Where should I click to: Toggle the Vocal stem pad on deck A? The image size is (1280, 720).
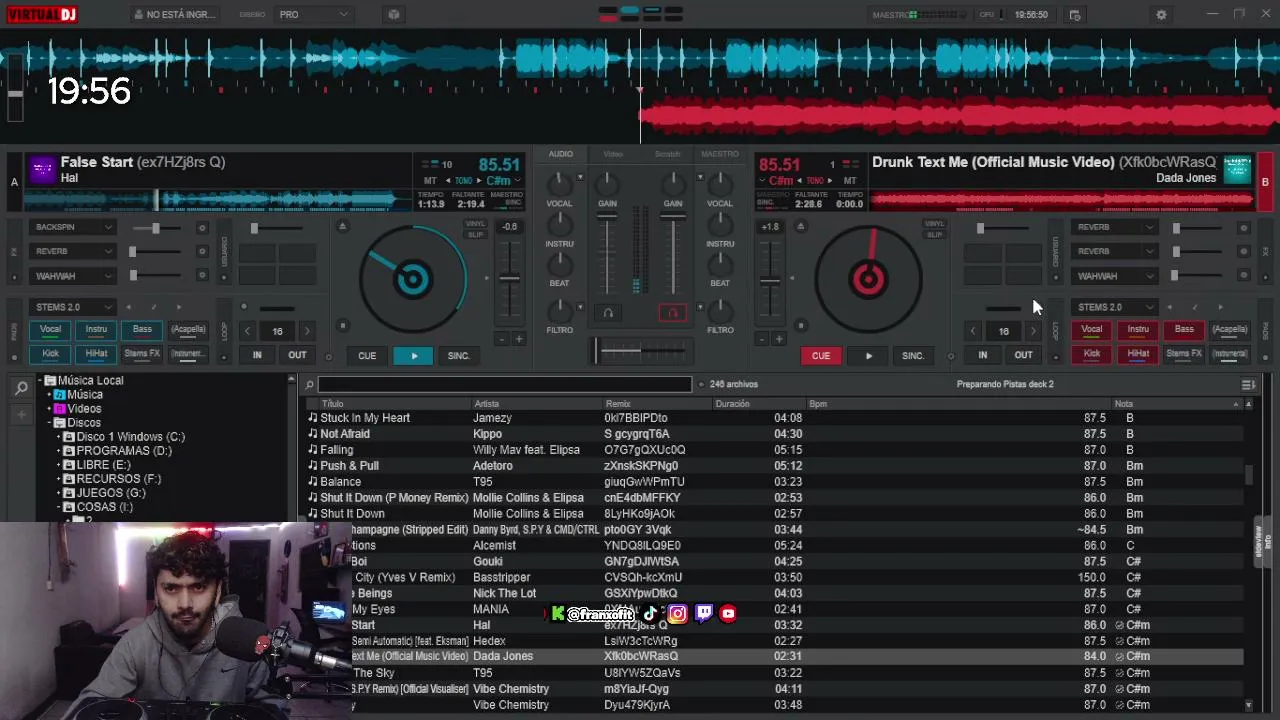[x=50, y=329]
